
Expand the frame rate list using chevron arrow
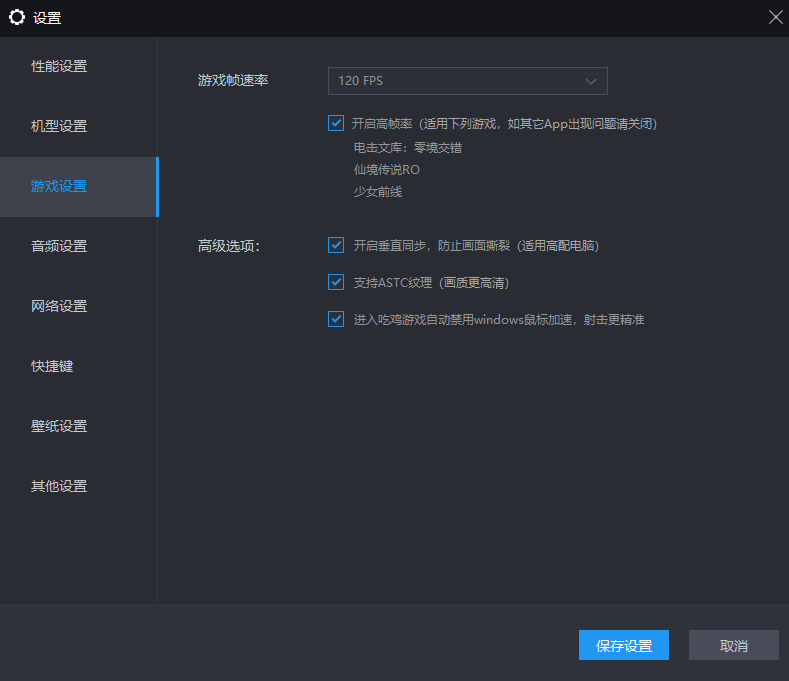(x=591, y=81)
